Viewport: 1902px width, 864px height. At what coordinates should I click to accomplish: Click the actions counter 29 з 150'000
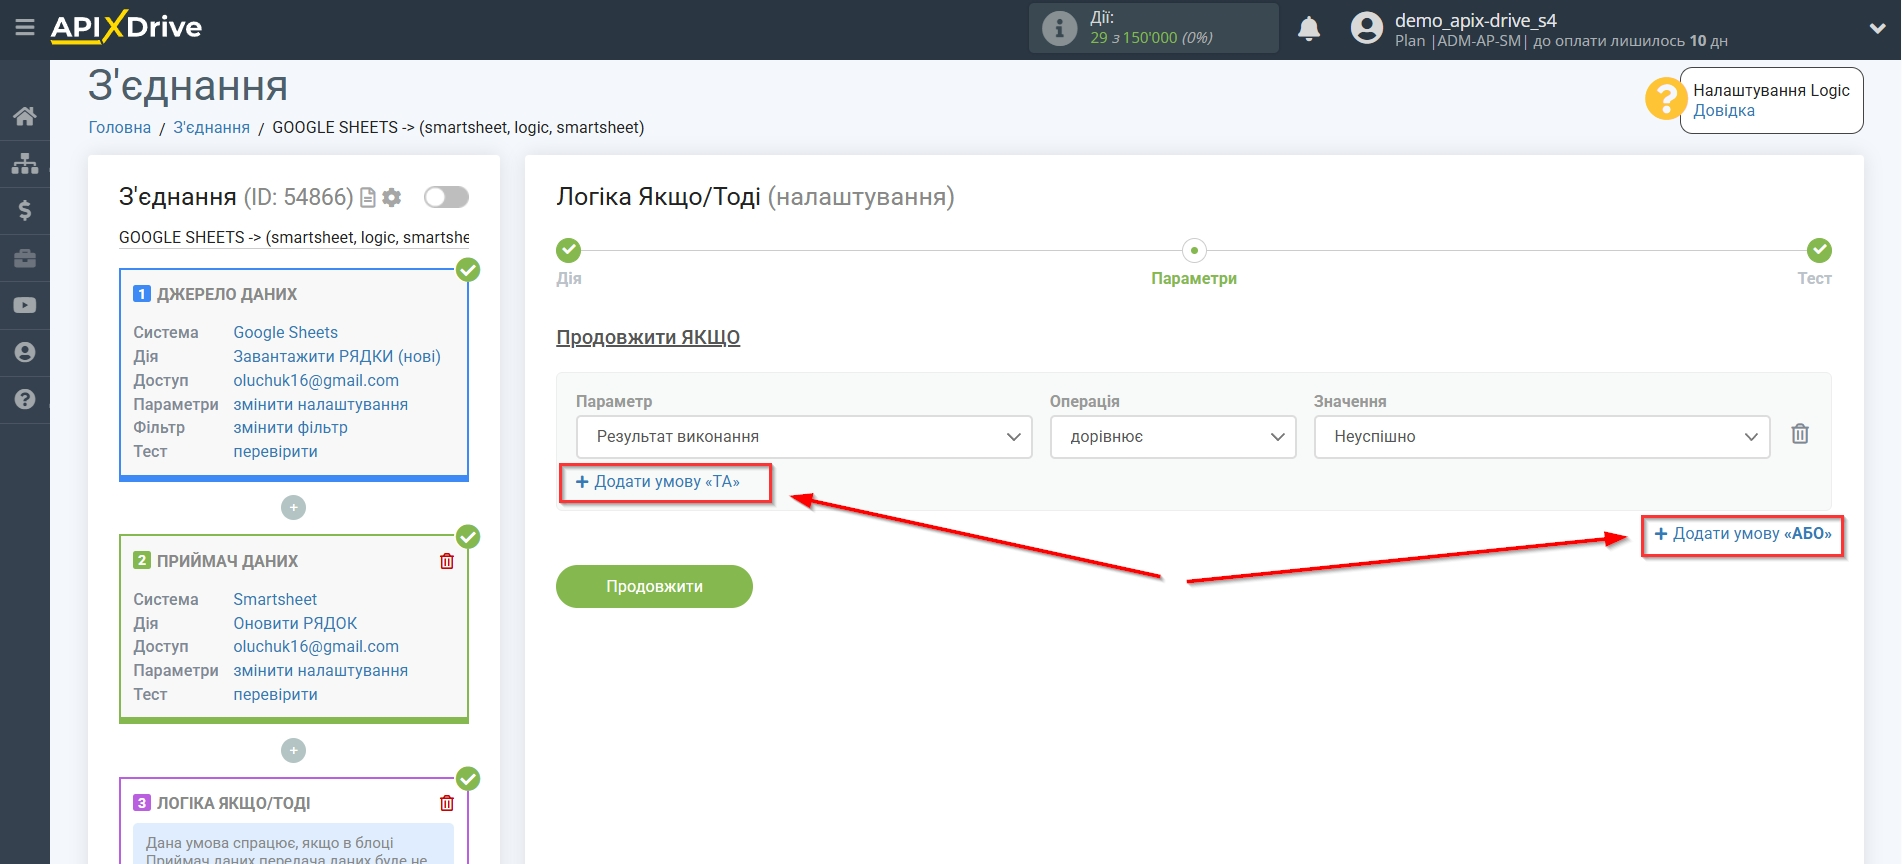1151,38
